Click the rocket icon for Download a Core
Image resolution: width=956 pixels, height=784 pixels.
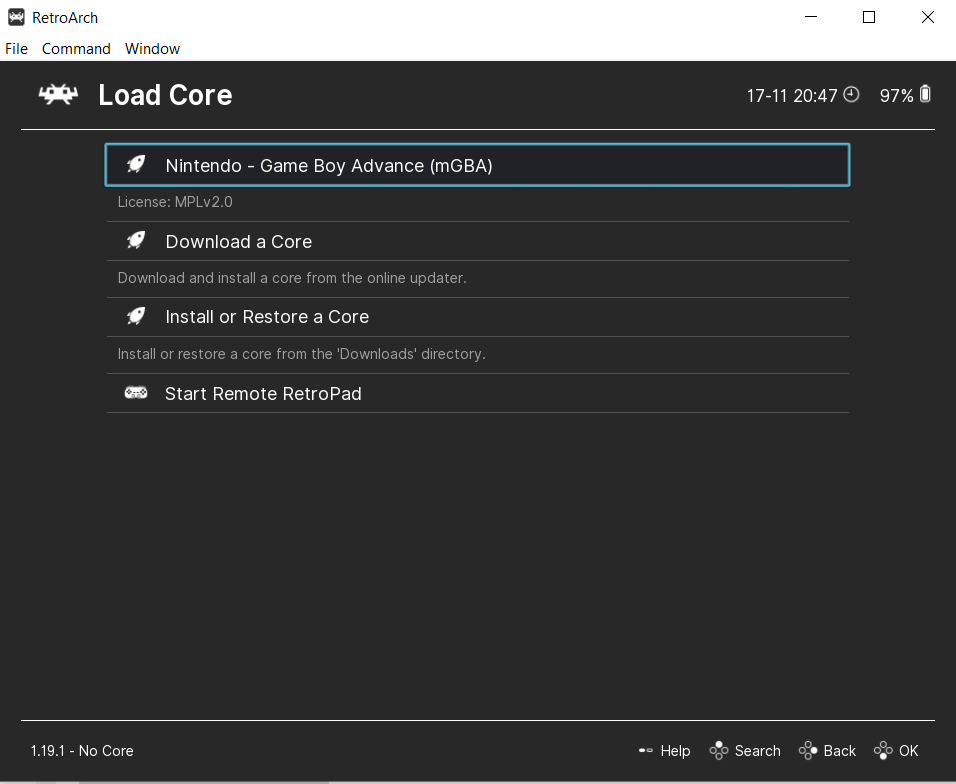(136, 240)
